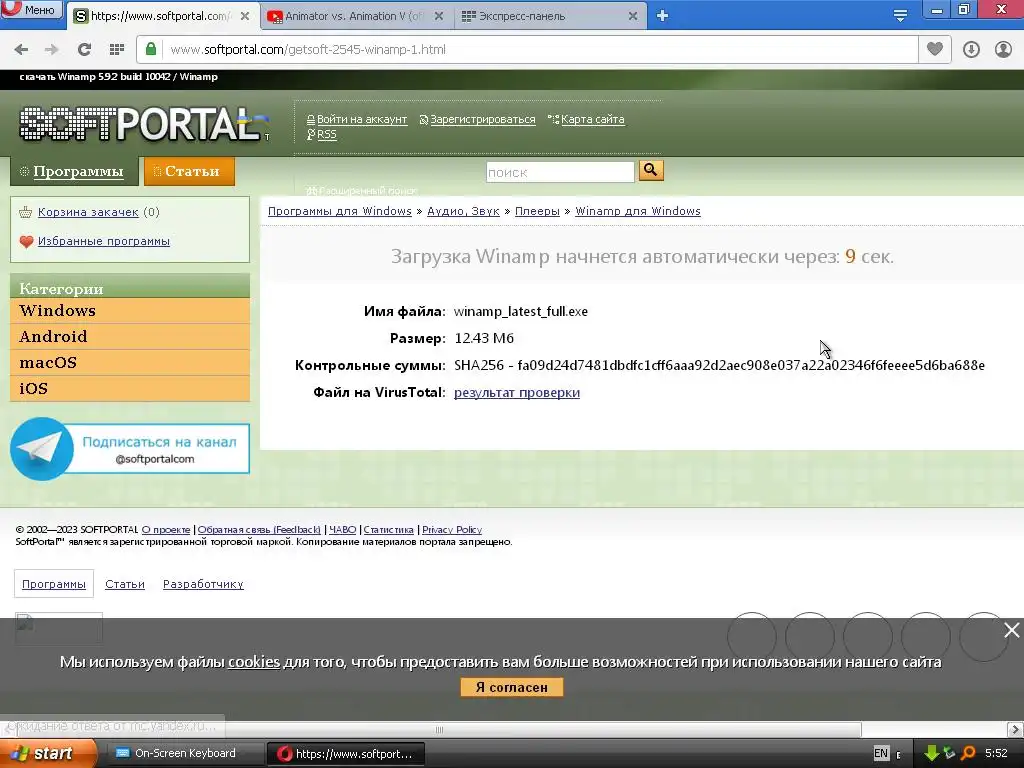Click the EN language indicator in tray

(x=880, y=754)
